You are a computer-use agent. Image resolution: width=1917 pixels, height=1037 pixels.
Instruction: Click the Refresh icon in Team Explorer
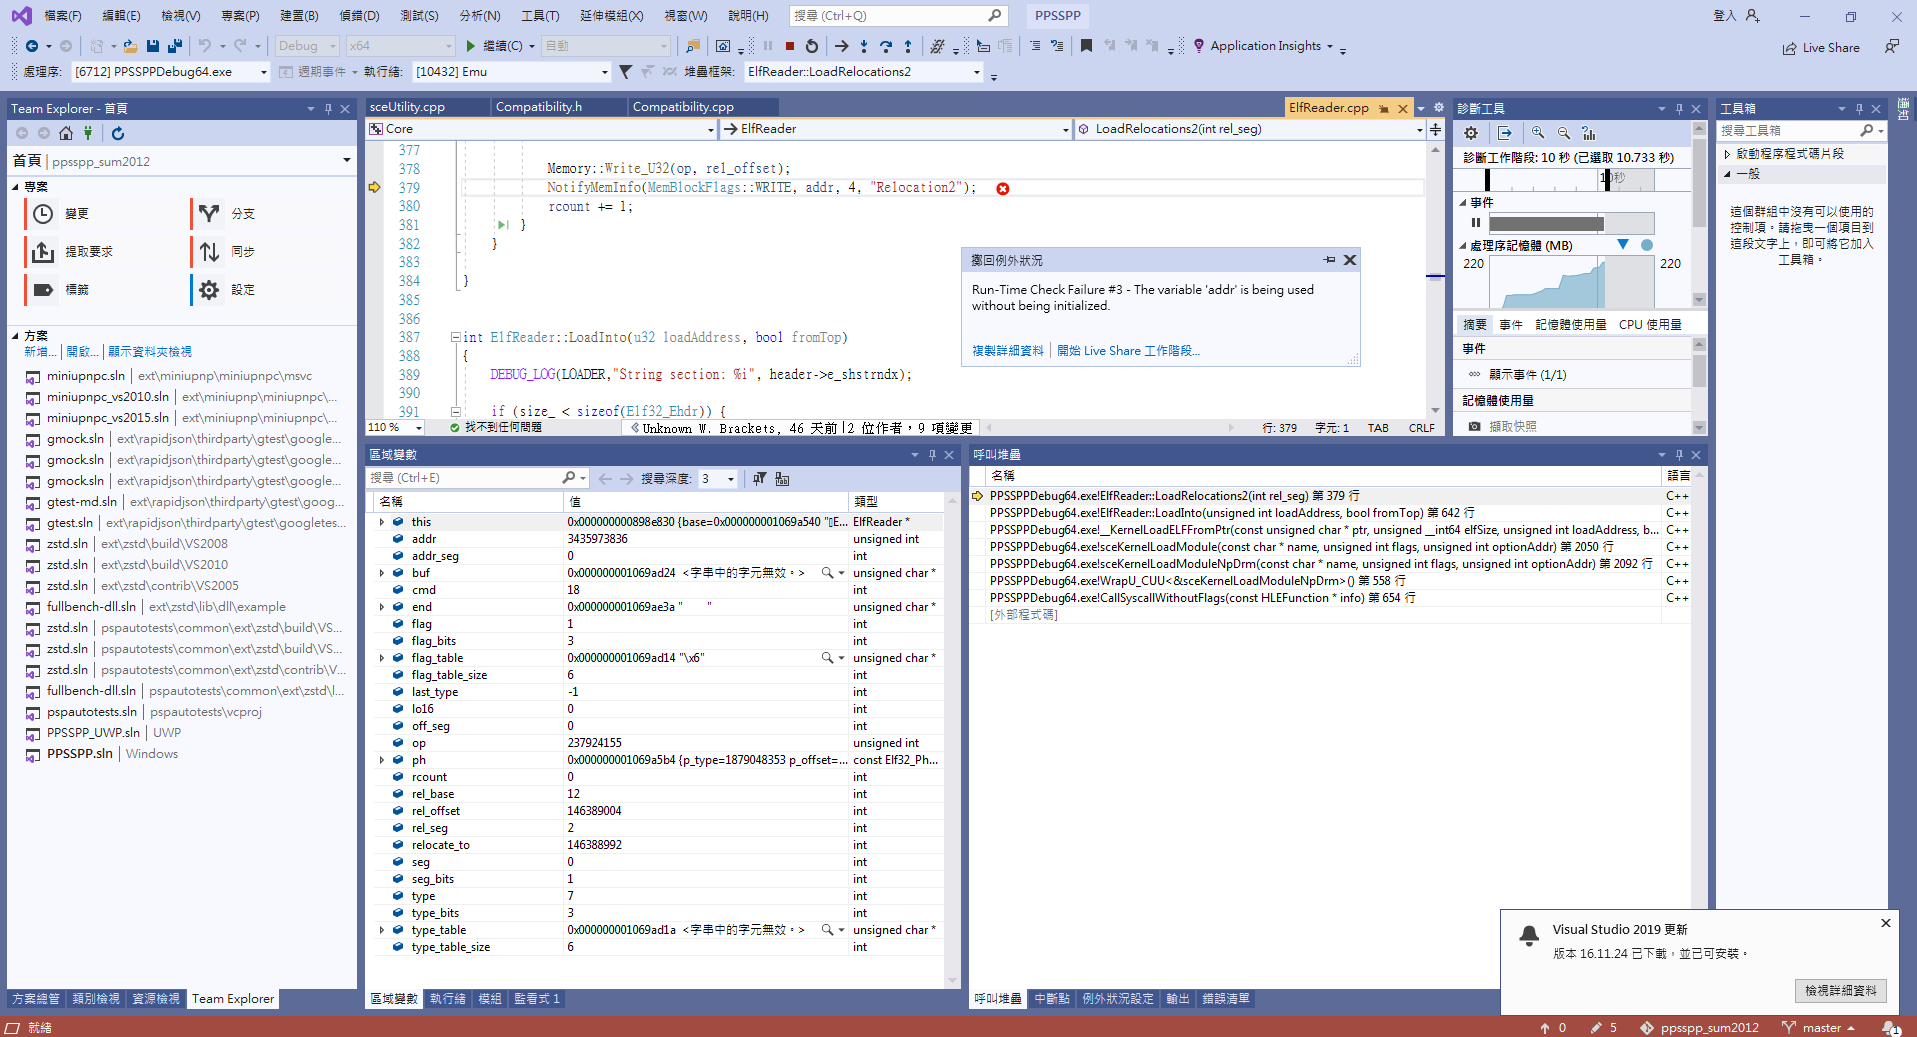tap(118, 133)
